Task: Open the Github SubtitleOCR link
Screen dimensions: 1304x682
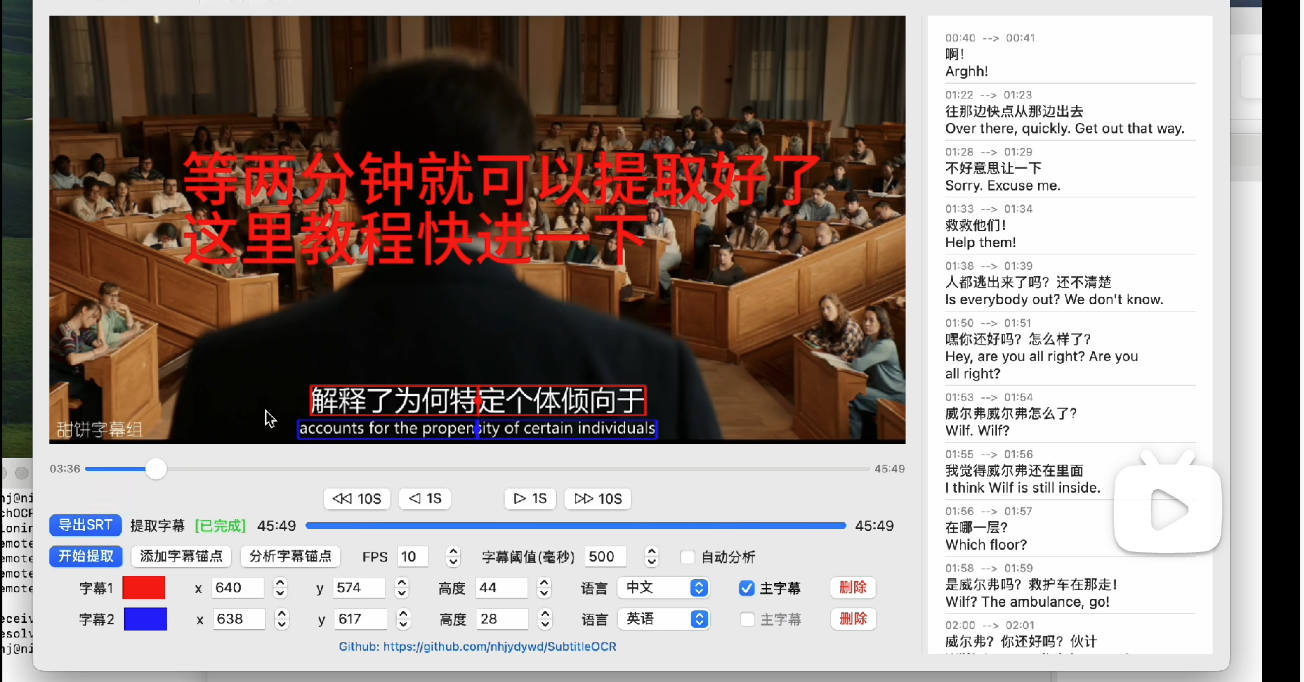Action: click(478, 647)
